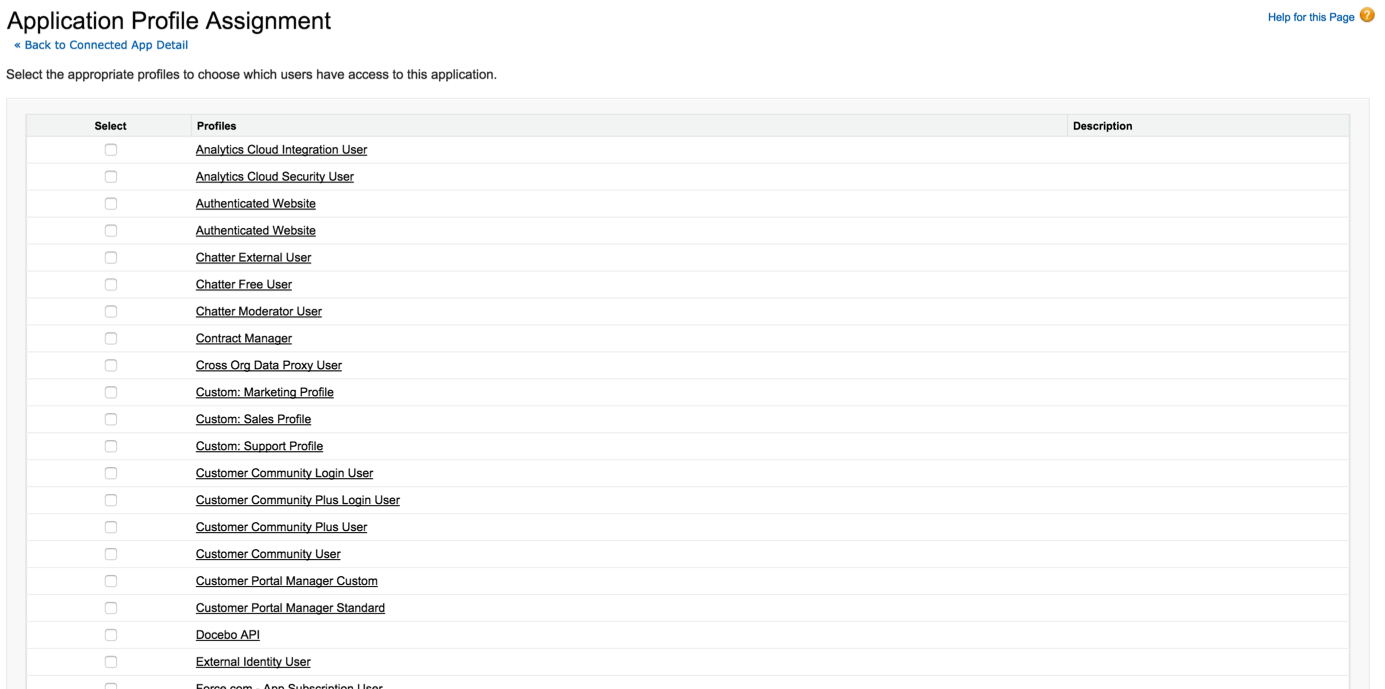Go back to Connected App Detail
Image resolution: width=1385 pixels, height=689 pixels.
pos(101,45)
